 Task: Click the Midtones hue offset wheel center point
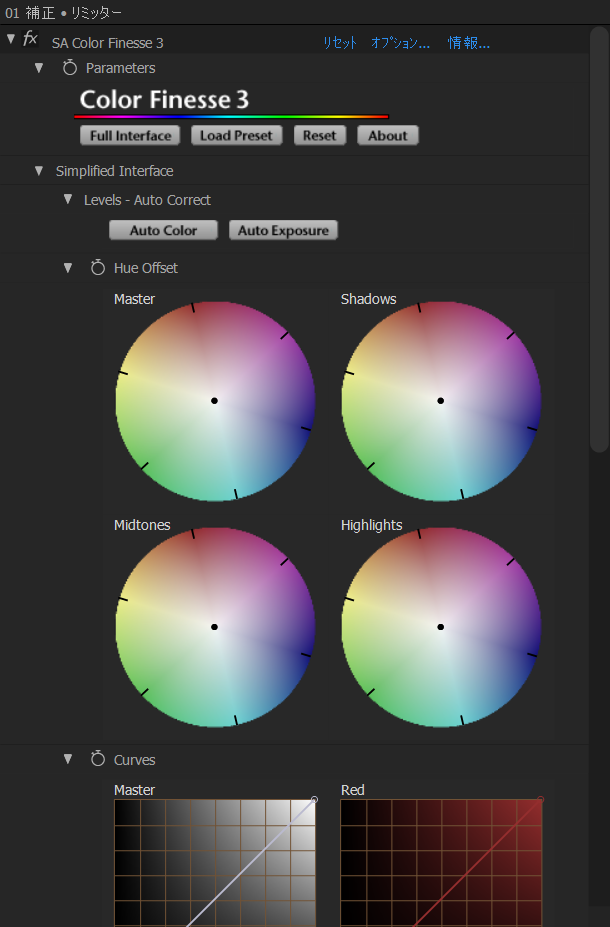pyautogui.click(x=215, y=627)
